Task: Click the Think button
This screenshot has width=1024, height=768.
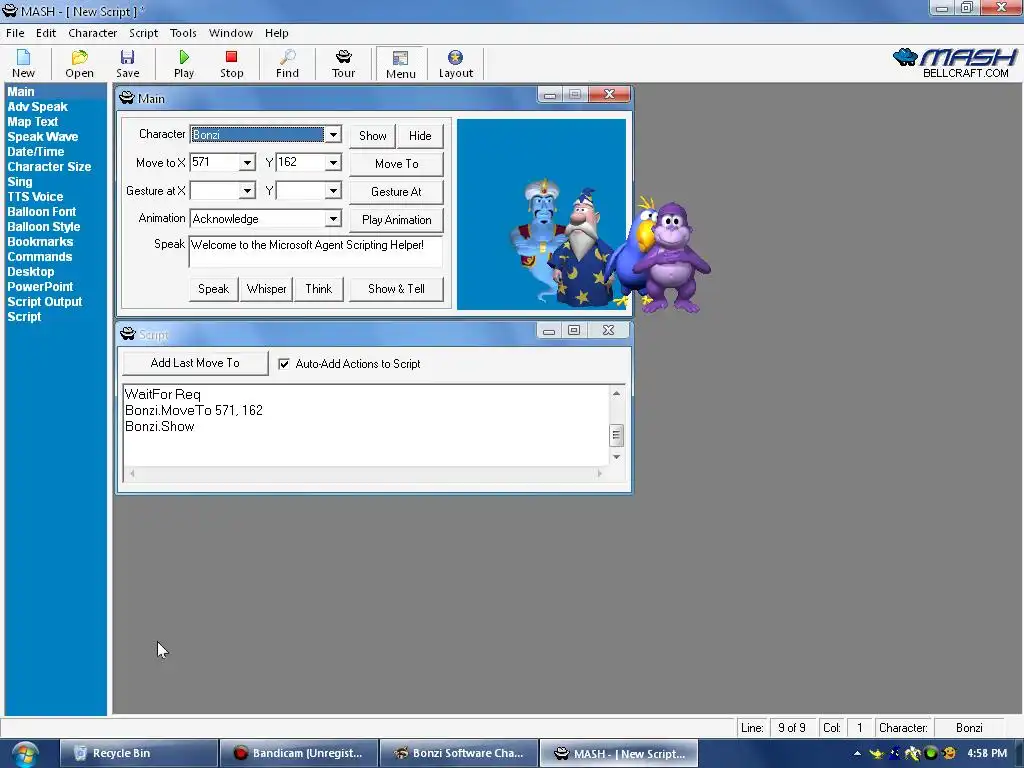Action: (x=319, y=289)
